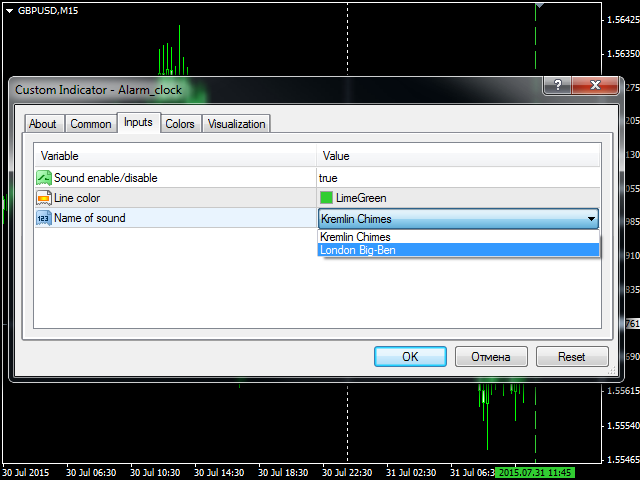Click the LimeGreen color swatch

[x=326, y=198]
